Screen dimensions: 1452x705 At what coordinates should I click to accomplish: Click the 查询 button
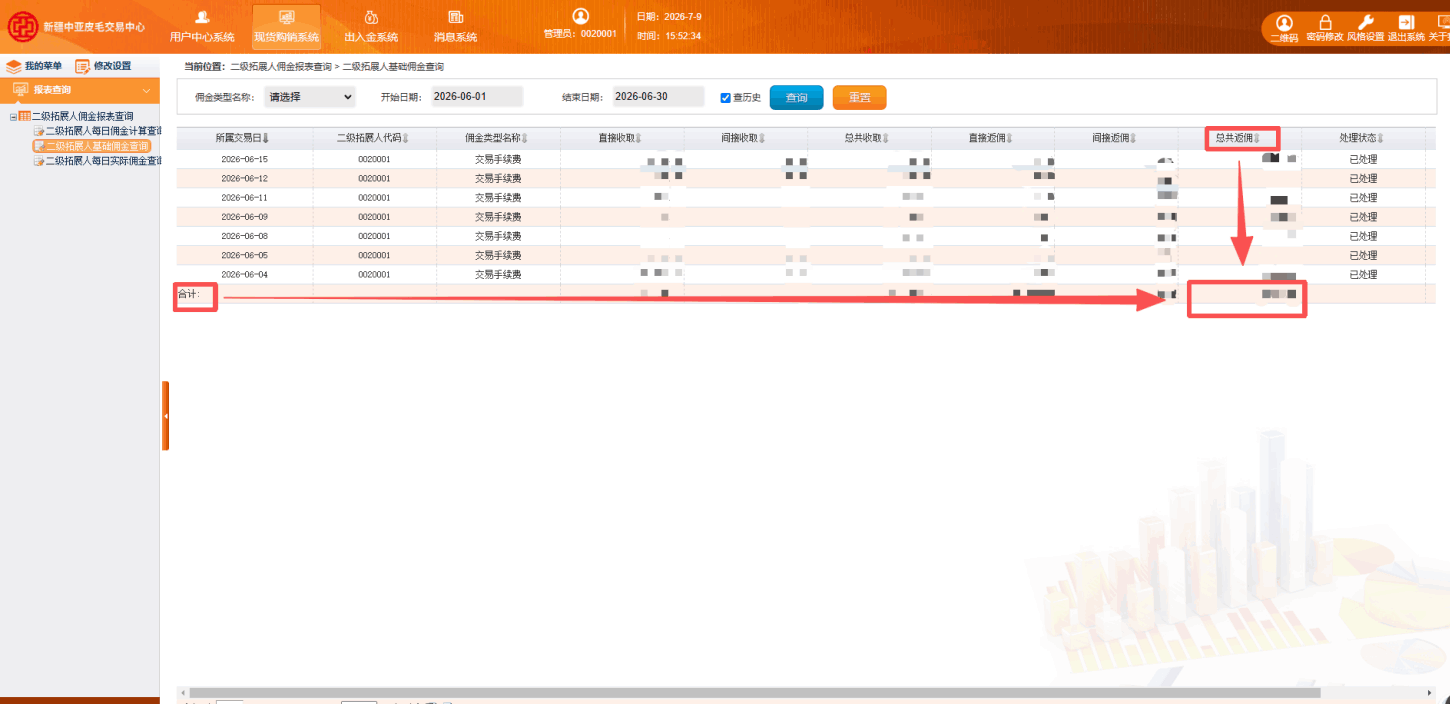tap(796, 97)
